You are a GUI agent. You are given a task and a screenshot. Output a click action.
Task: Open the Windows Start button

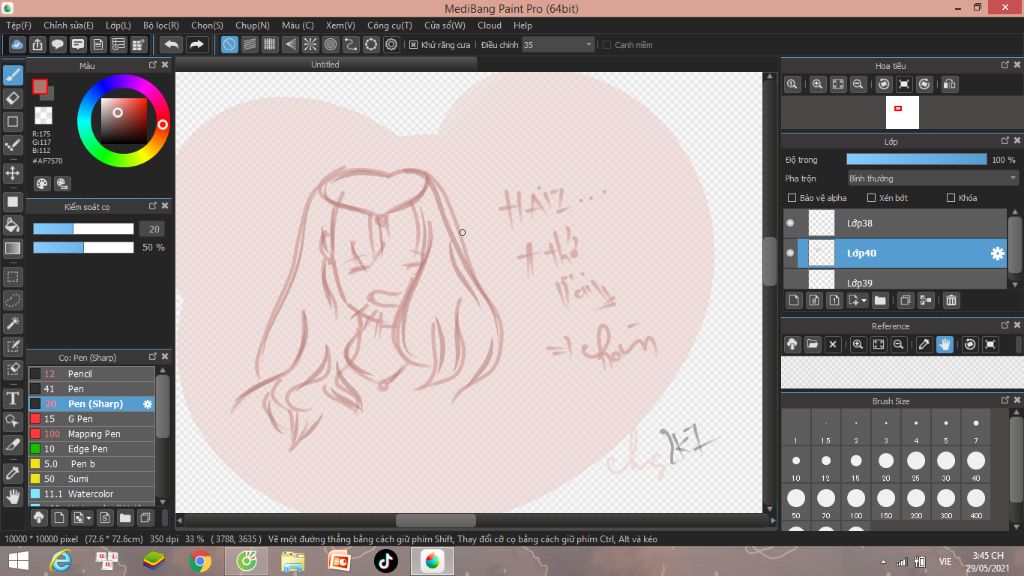coord(18,561)
